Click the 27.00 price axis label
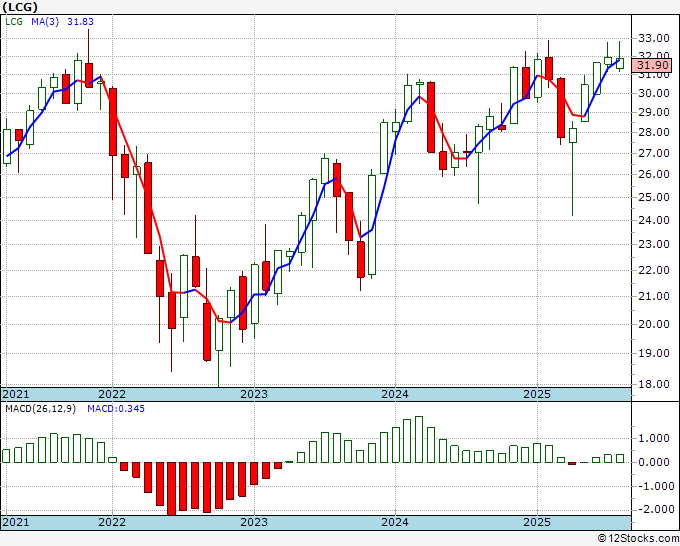The width and height of the screenshot is (680, 546). 654,153
